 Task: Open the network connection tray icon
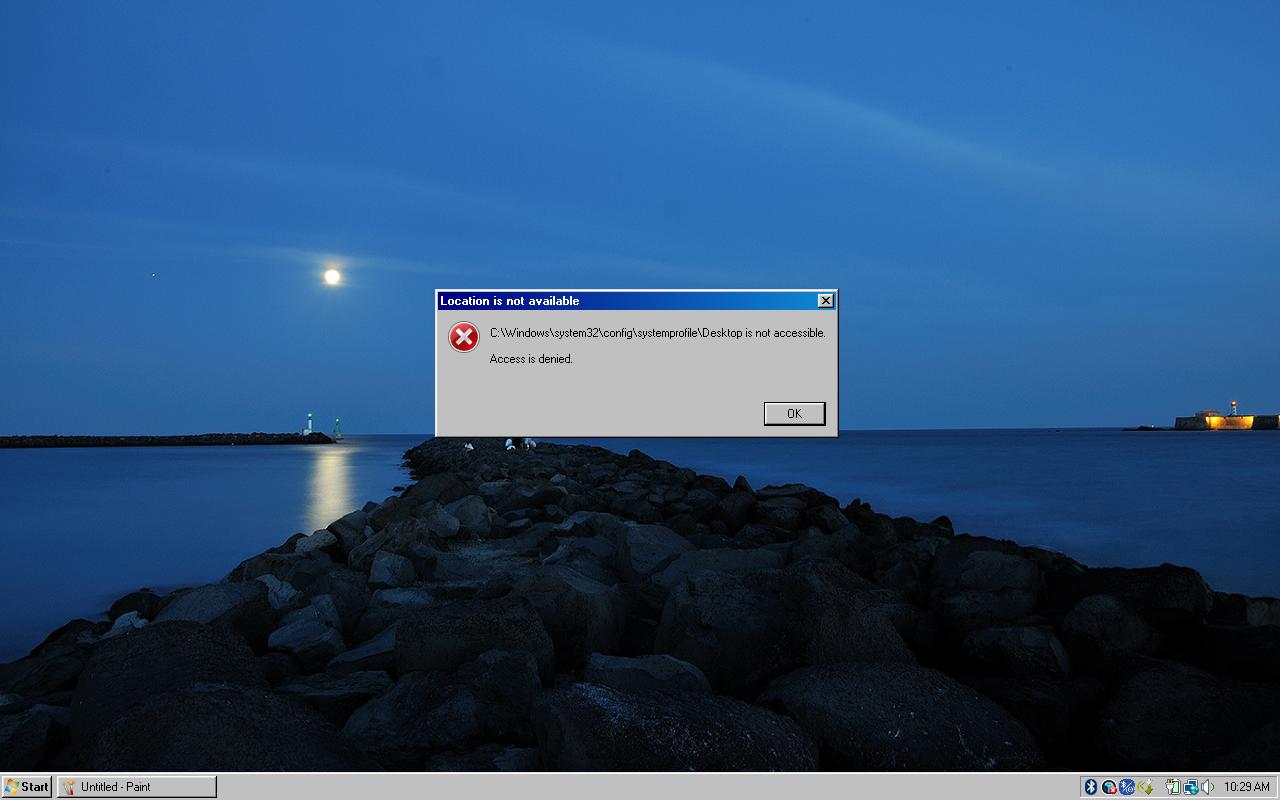click(x=1190, y=787)
